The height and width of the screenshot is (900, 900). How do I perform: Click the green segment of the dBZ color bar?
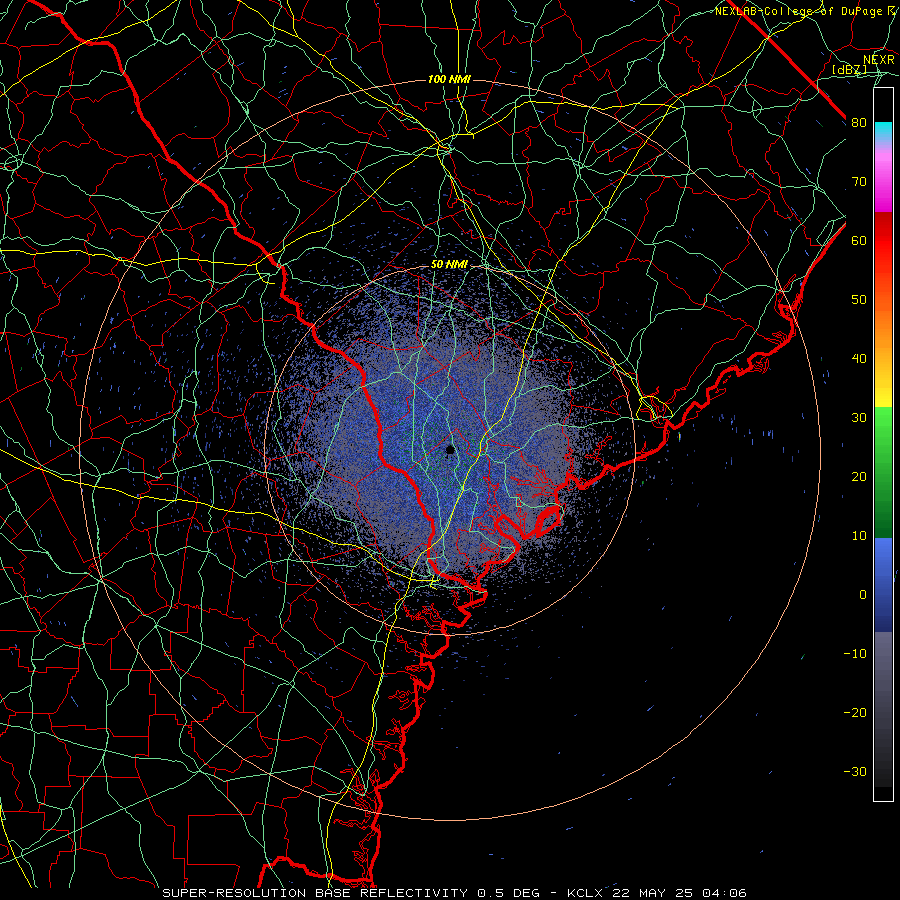tap(883, 472)
